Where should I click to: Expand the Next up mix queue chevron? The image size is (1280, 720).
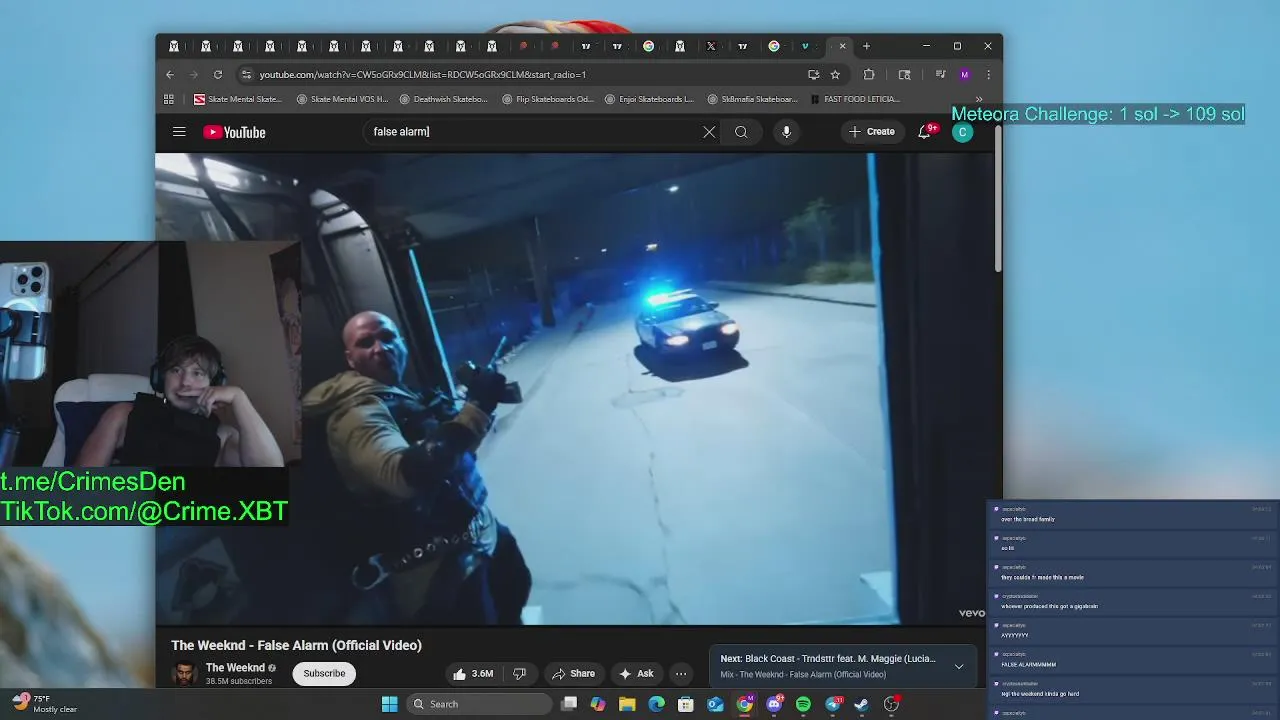pos(958,666)
